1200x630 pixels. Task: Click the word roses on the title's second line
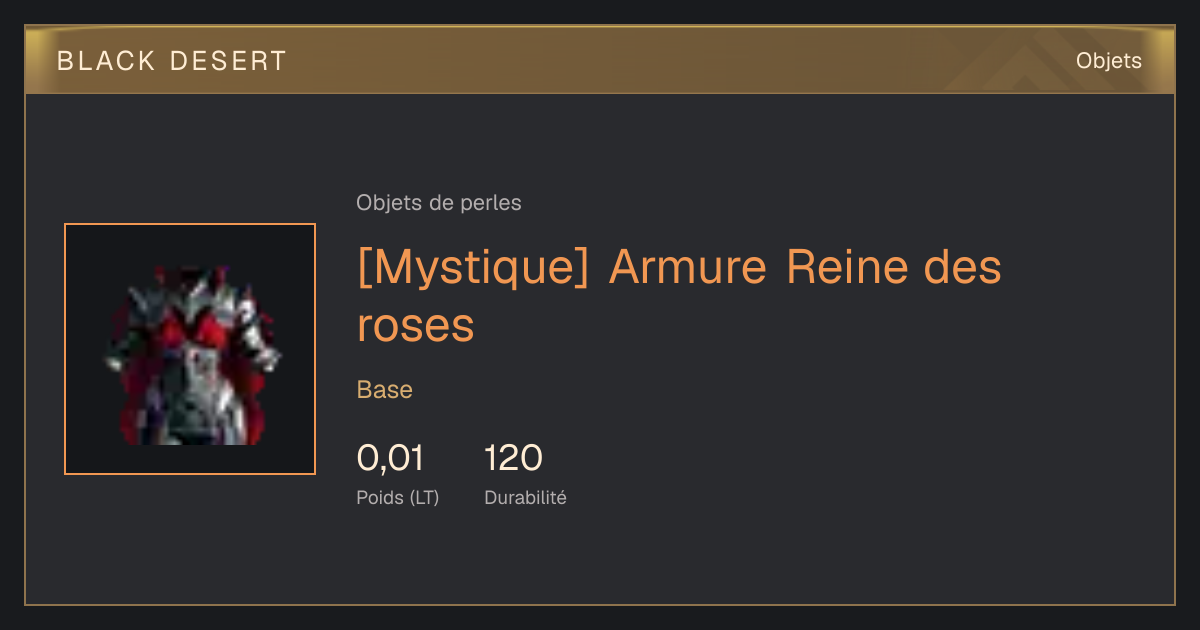[x=415, y=325]
